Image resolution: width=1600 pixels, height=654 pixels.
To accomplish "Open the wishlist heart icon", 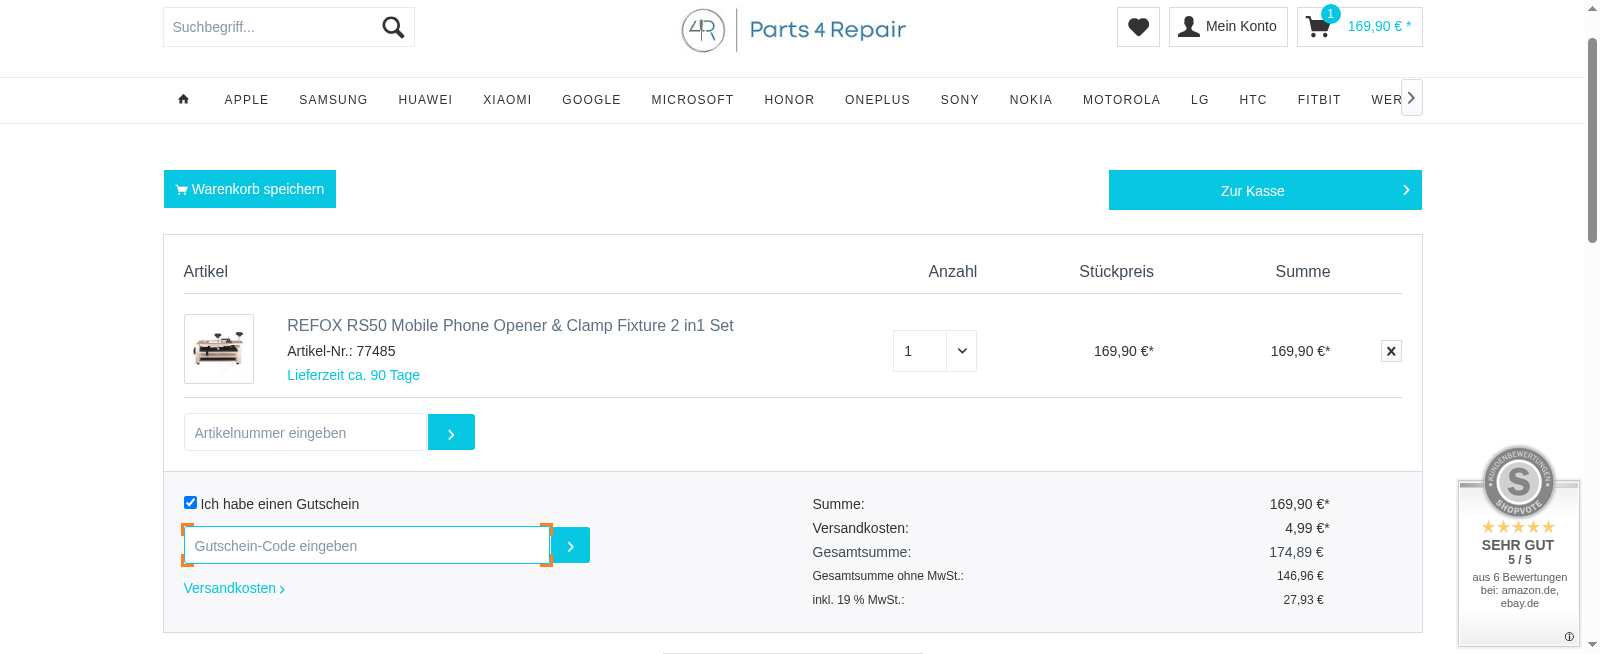I will [1138, 27].
